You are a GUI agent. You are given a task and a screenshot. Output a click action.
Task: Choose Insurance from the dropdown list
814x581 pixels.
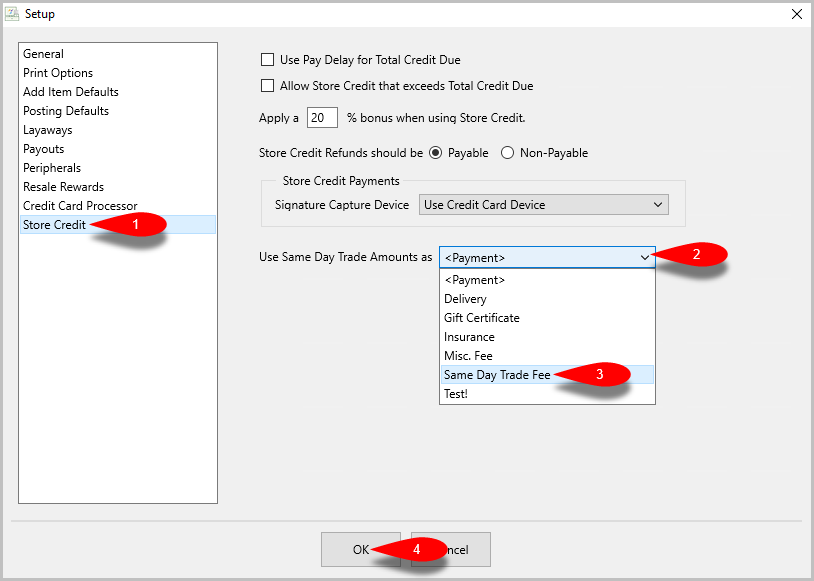(x=547, y=337)
